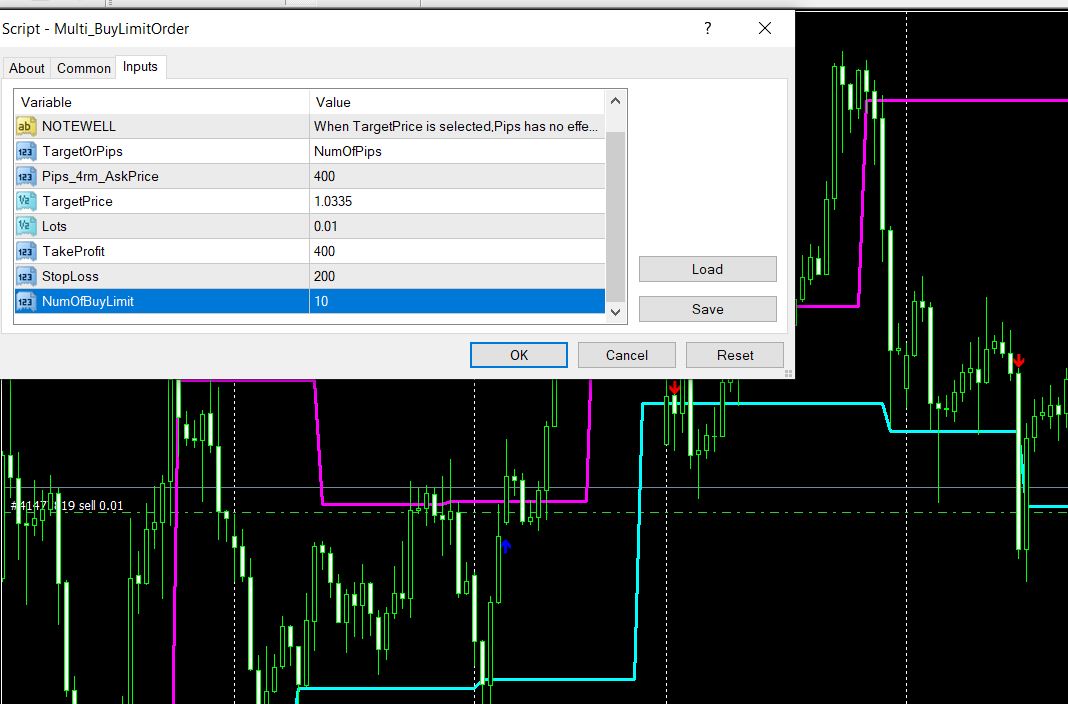Switch to the About tab
The width and height of the screenshot is (1068, 704).
(x=26, y=68)
